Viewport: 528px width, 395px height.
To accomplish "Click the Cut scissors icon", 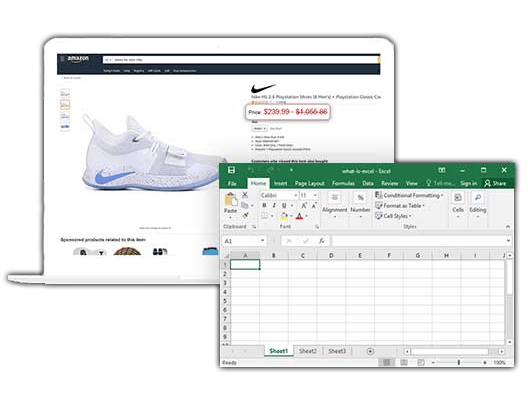I will (x=245, y=195).
